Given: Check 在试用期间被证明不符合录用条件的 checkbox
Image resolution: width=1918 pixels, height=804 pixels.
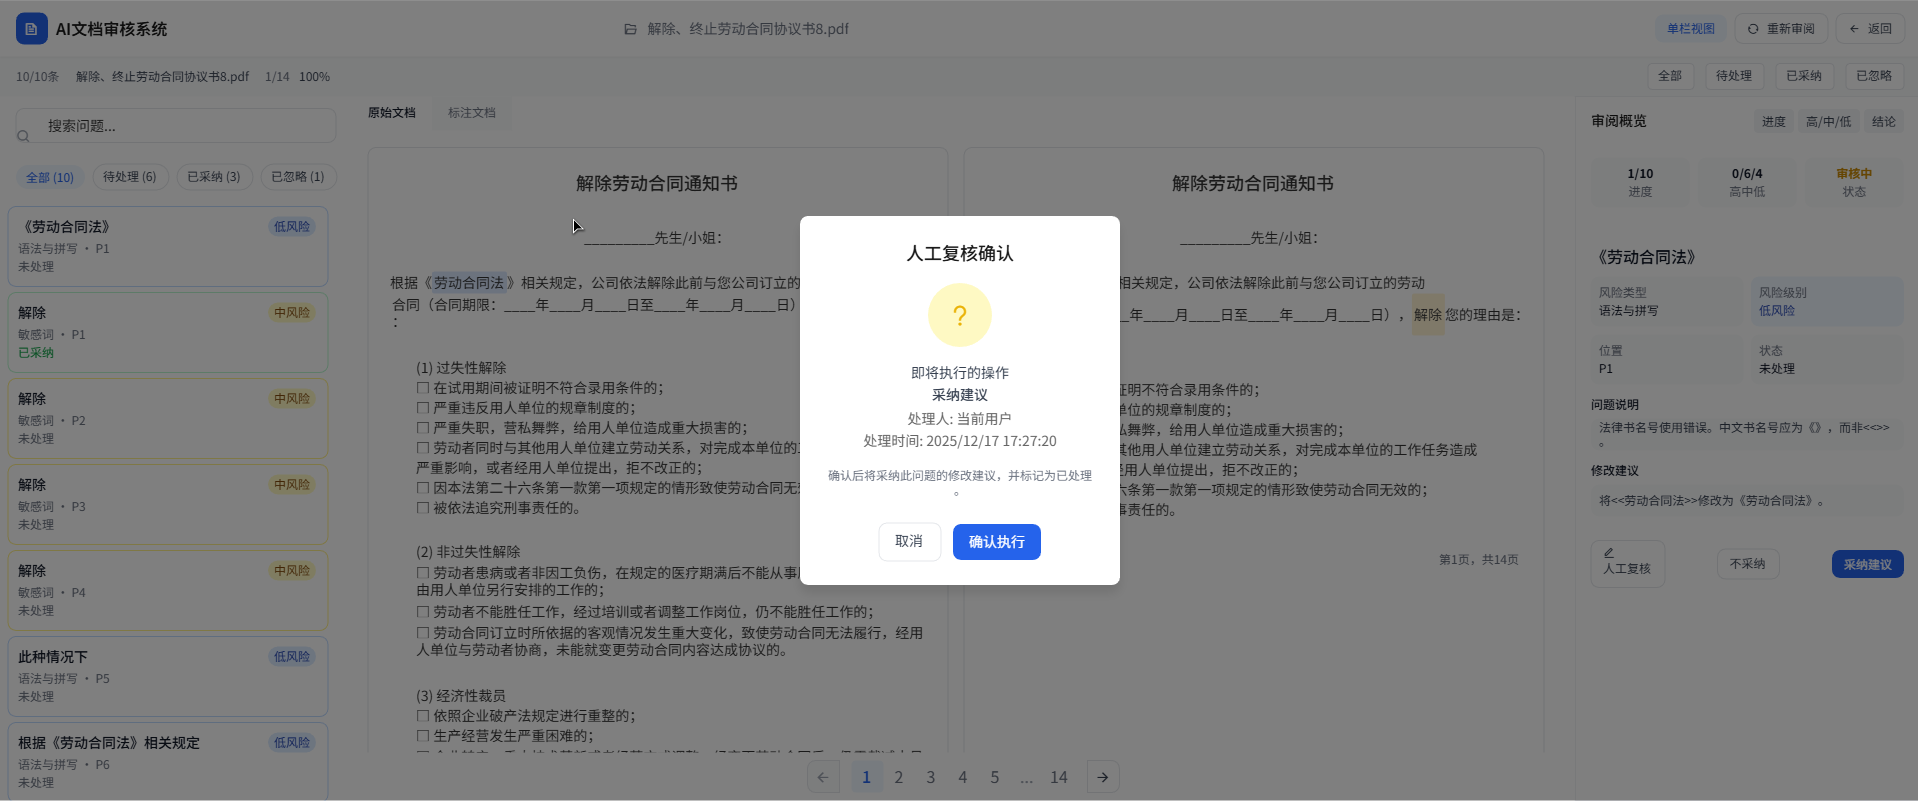Looking at the screenshot, I should [423, 388].
